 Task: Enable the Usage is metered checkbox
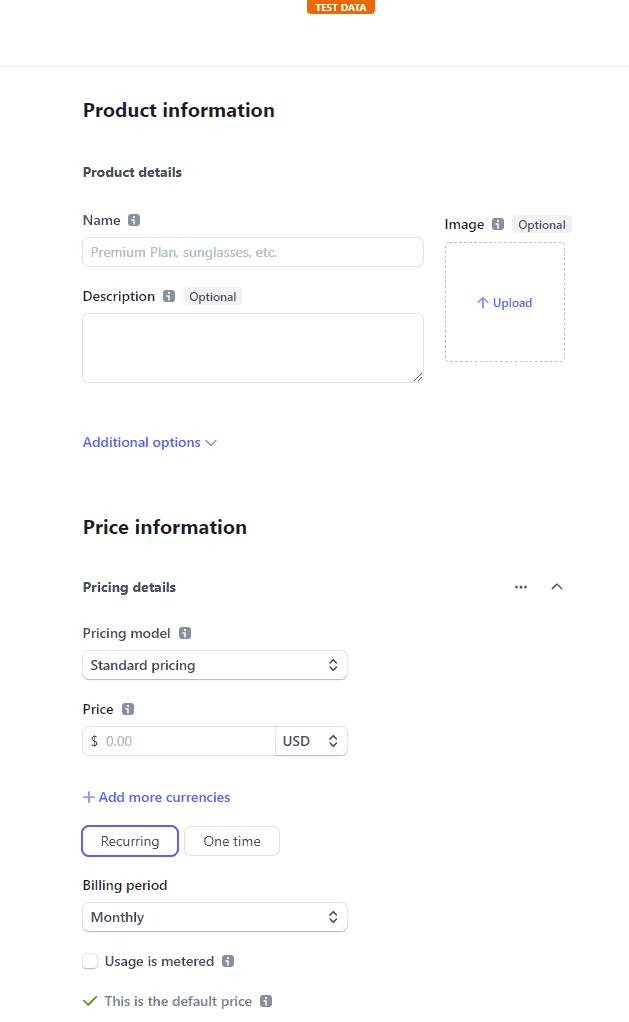(91, 961)
